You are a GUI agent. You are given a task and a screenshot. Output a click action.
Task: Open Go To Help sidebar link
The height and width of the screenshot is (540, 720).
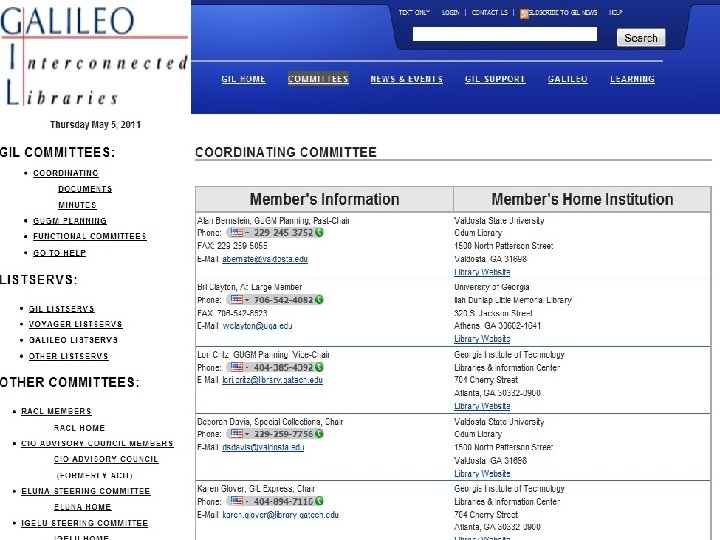tap(59, 253)
